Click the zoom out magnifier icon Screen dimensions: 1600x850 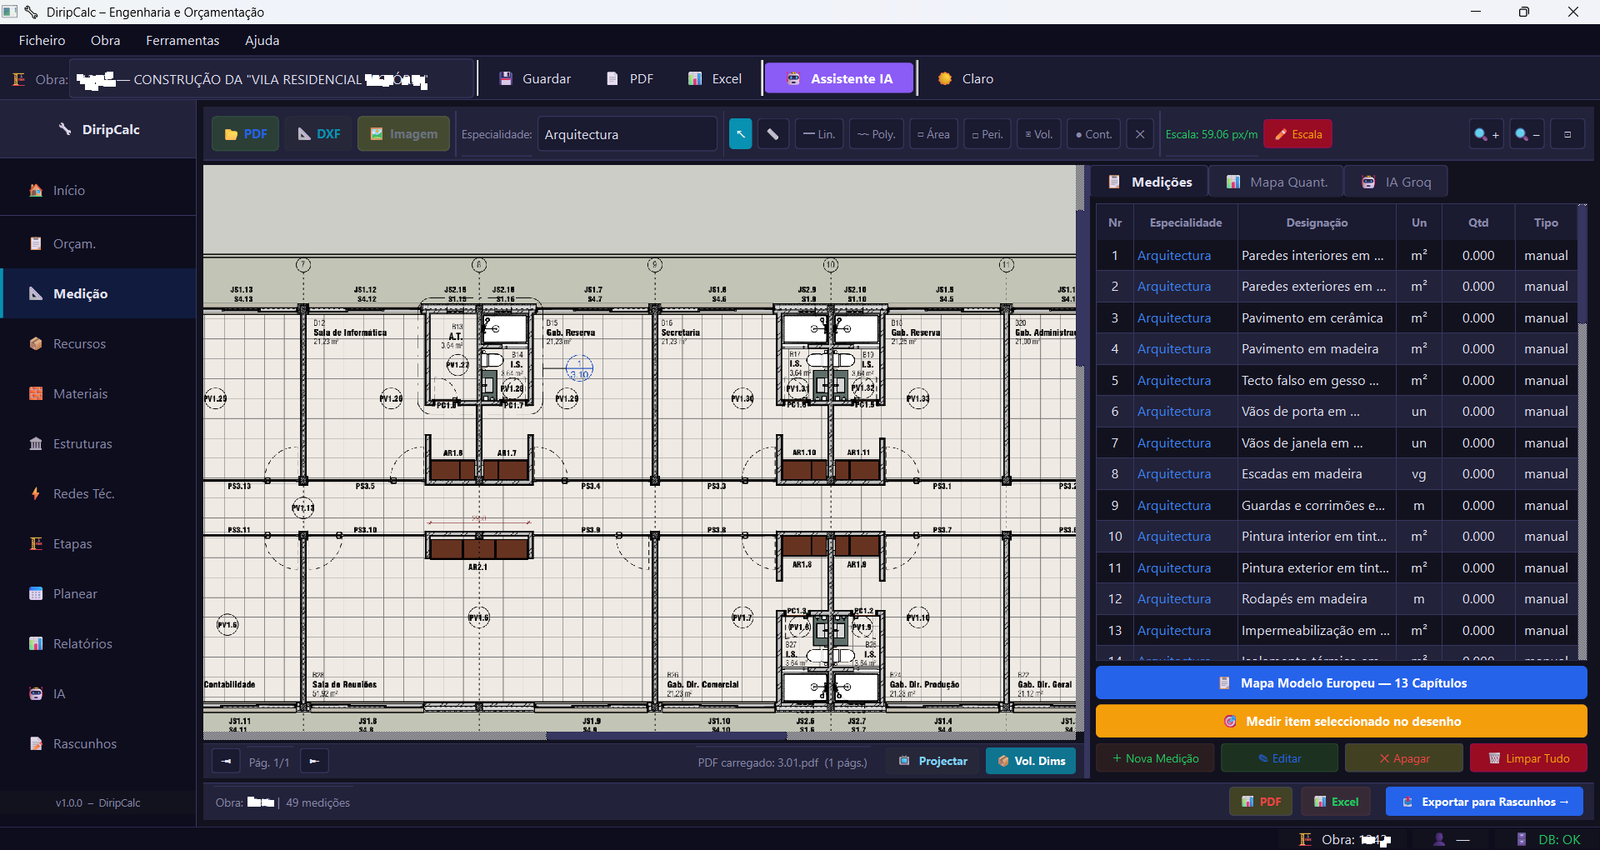click(1527, 134)
